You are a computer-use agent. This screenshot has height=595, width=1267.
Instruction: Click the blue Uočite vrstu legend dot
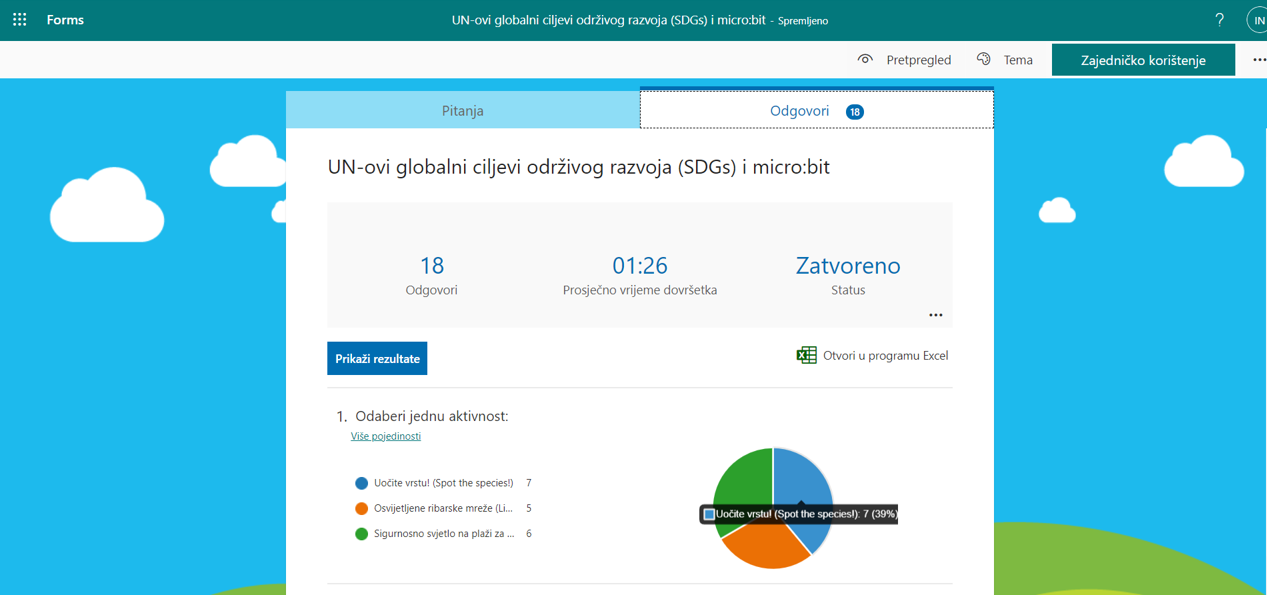(362, 483)
